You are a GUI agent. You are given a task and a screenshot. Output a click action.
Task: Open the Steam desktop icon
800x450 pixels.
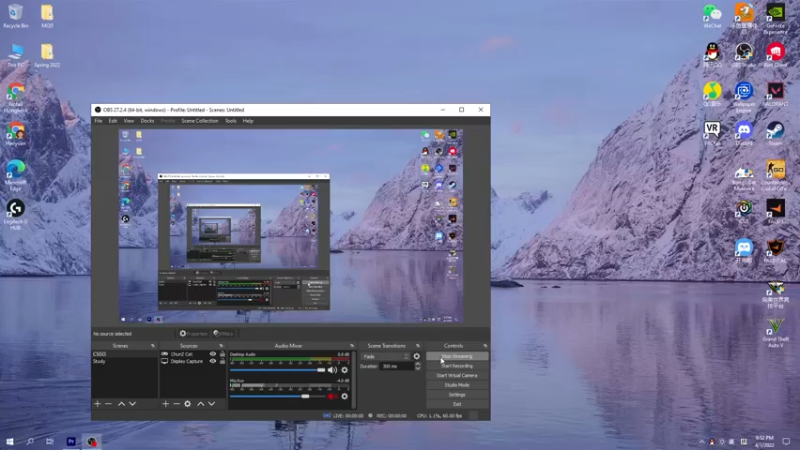(776, 134)
